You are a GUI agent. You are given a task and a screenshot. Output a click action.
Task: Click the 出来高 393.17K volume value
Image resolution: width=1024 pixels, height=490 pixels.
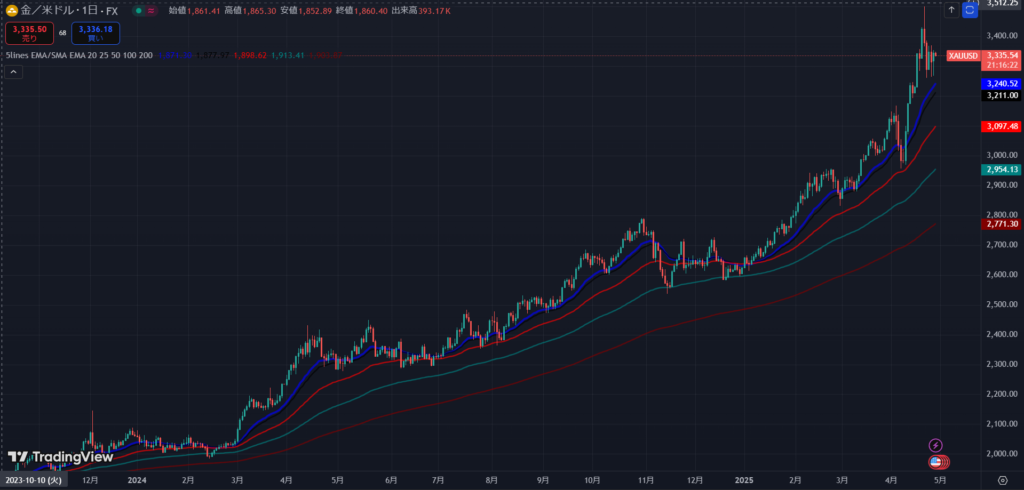(x=421, y=11)
